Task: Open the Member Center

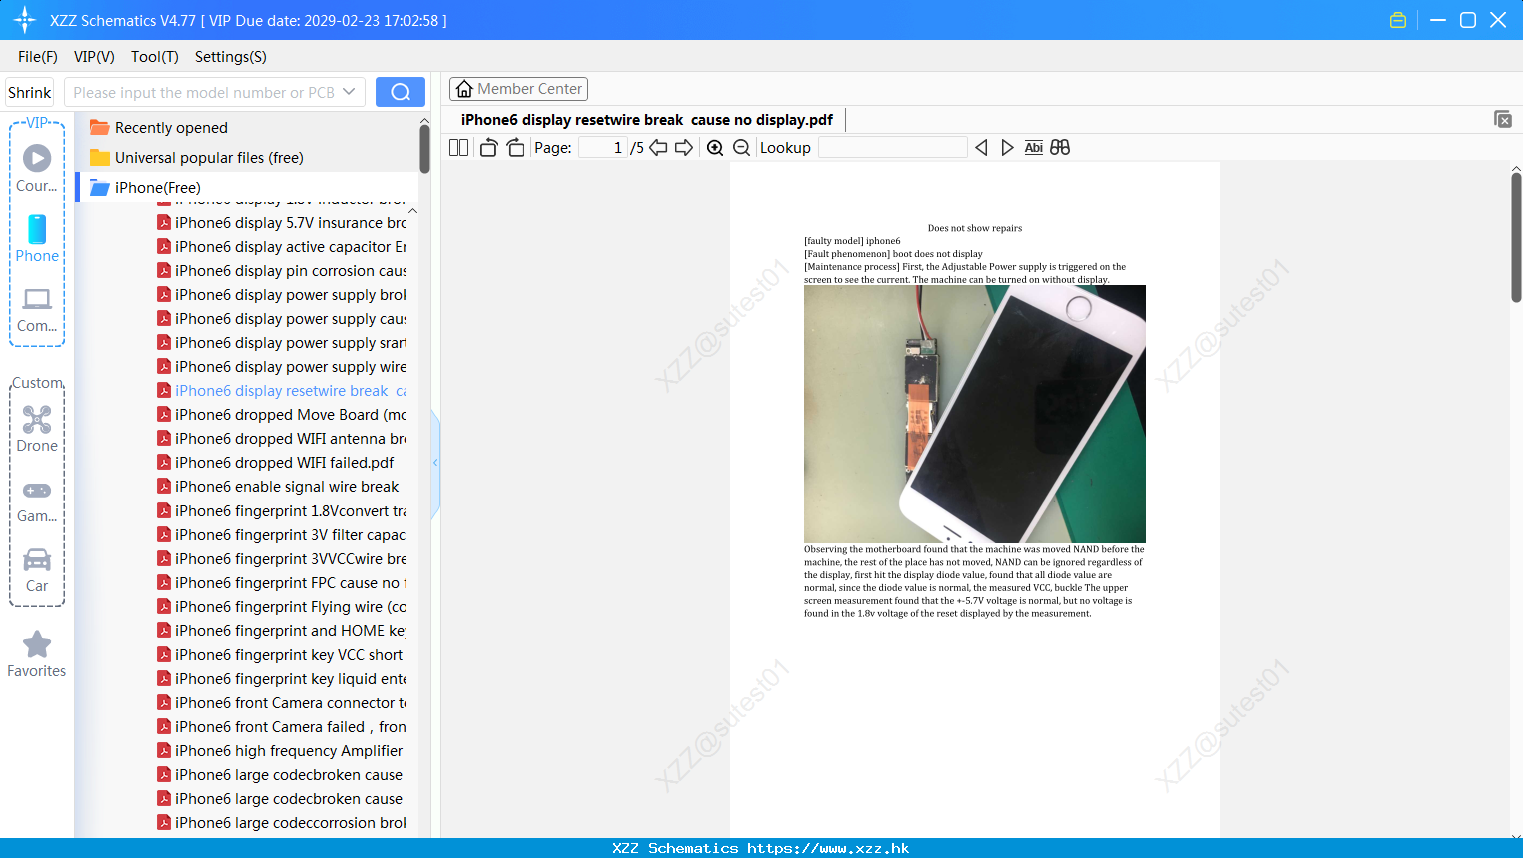Action: 518,89
